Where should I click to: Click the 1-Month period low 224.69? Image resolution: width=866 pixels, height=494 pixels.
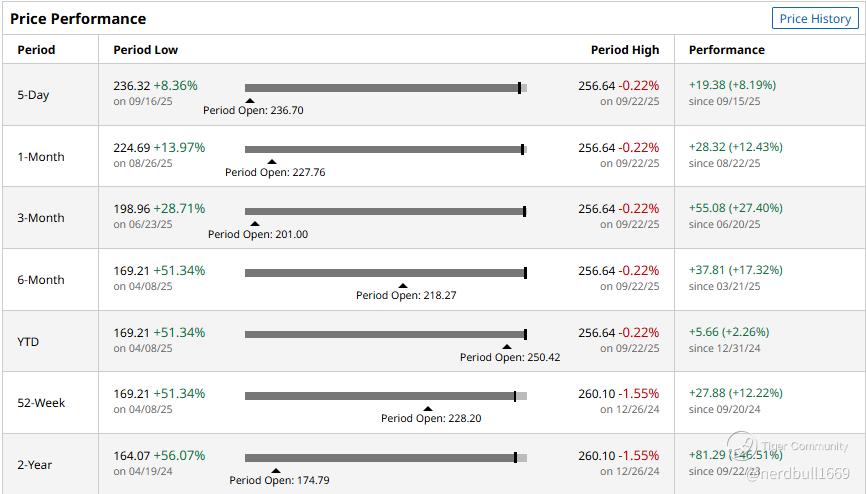(131, 147)
